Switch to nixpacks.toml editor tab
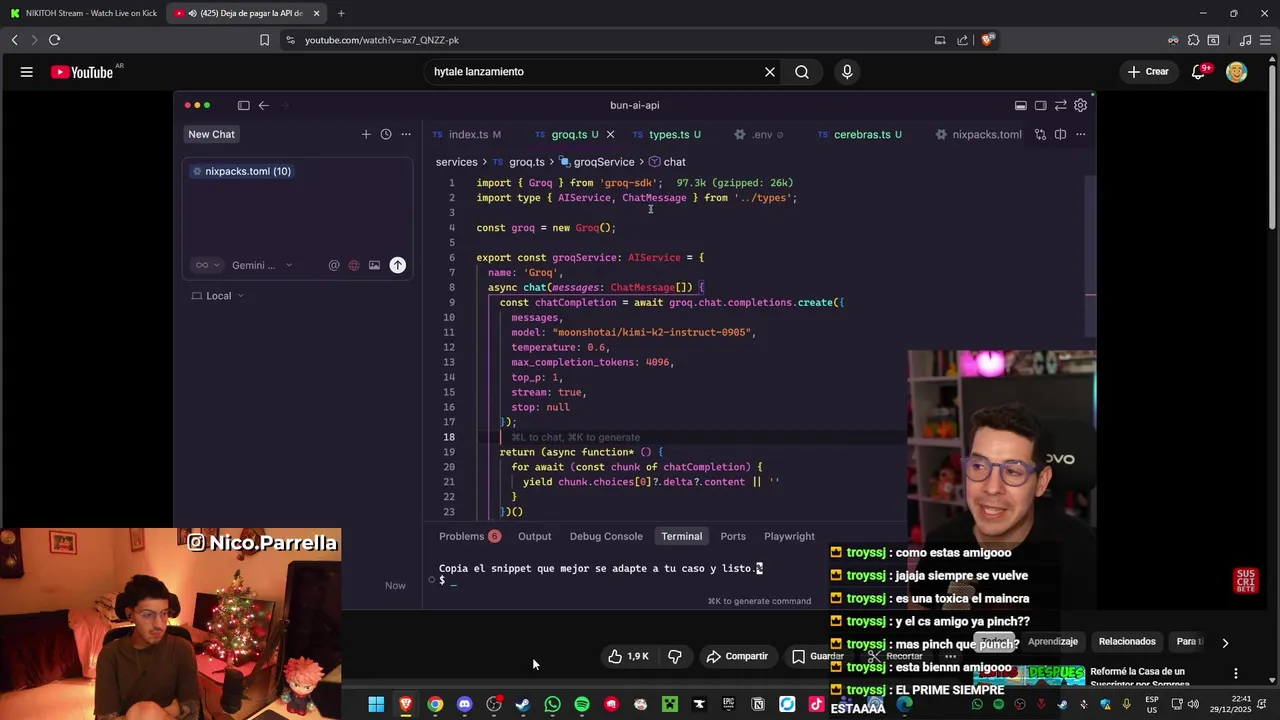The image size is (1280, 720). coord(978,134)
